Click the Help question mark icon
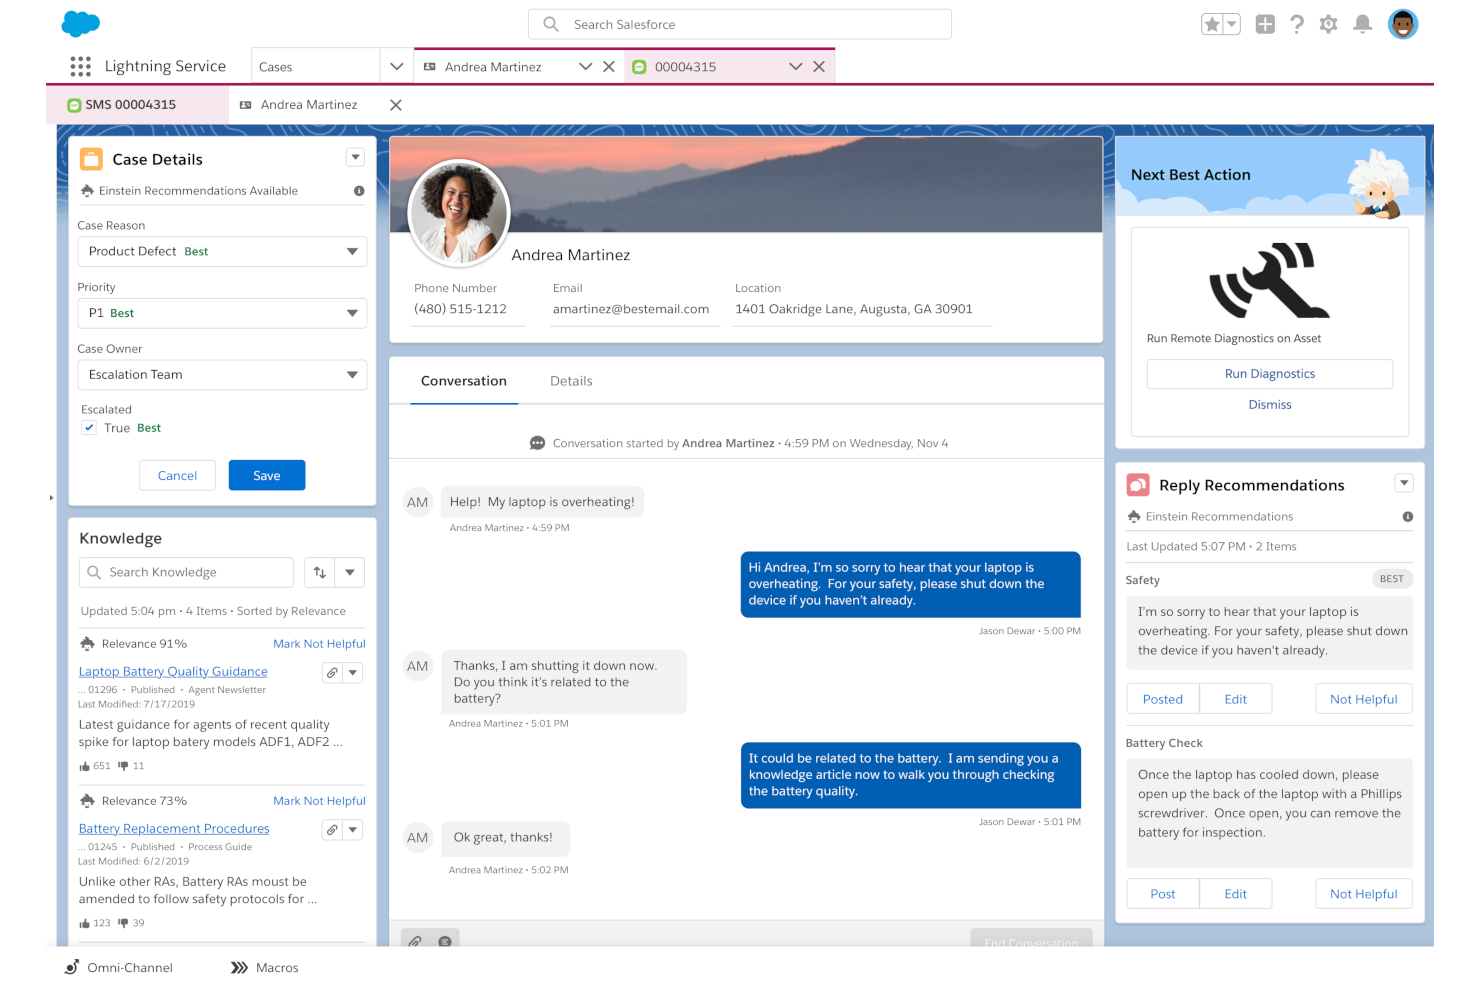1480x987 pixels. coord(1297,24)
